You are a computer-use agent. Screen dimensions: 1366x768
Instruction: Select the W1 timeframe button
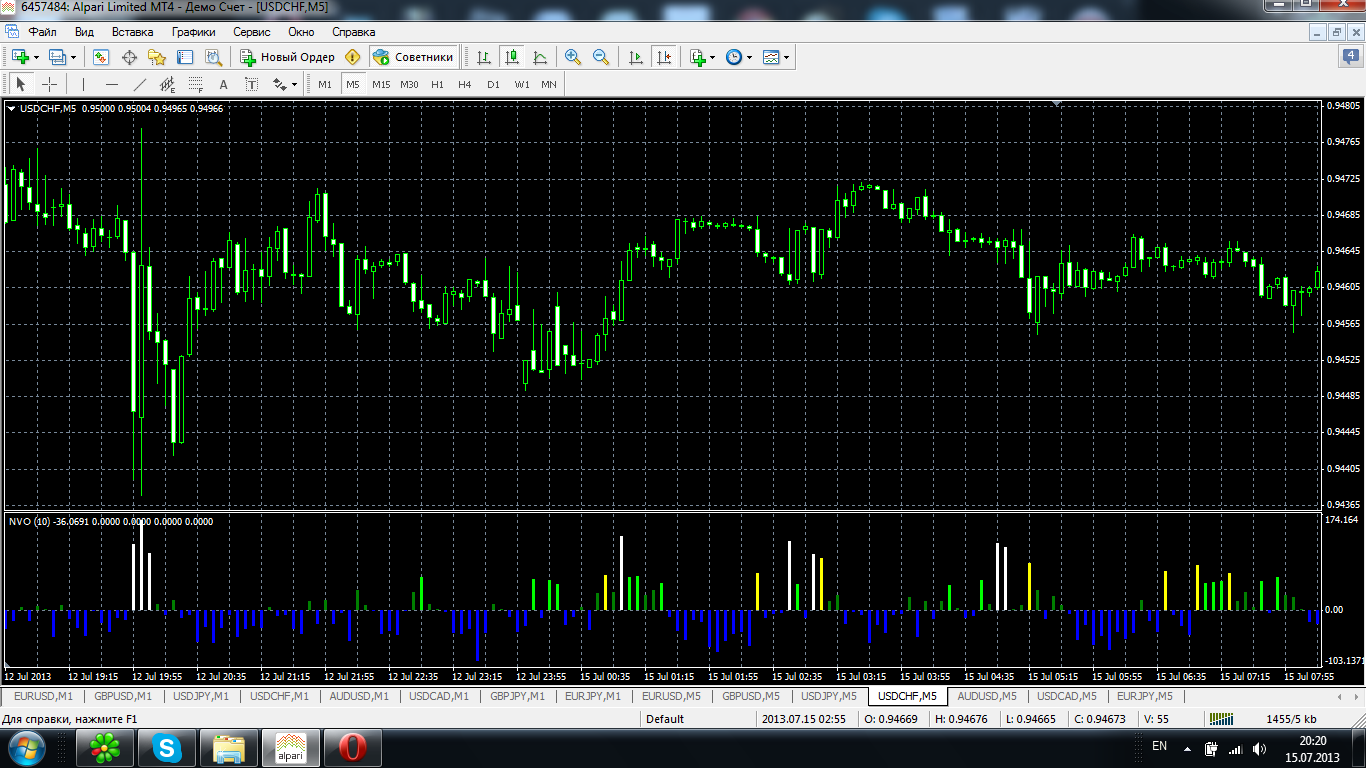pos(522,84)
